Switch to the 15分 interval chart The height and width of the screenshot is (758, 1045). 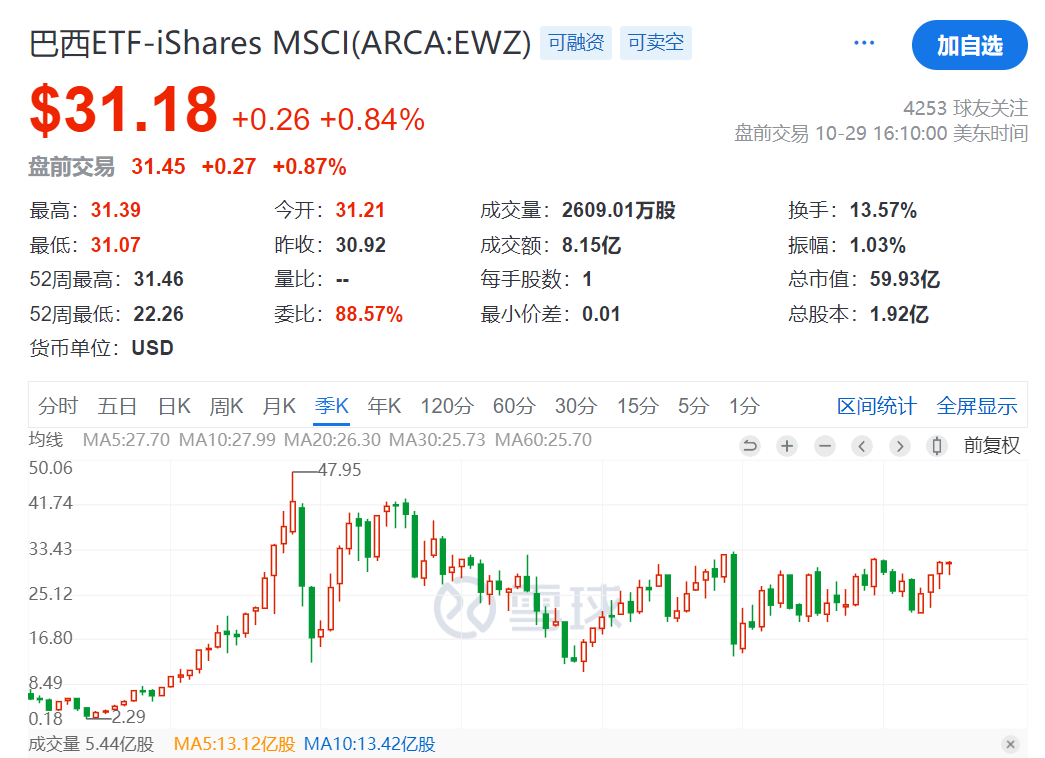(638, 406)
